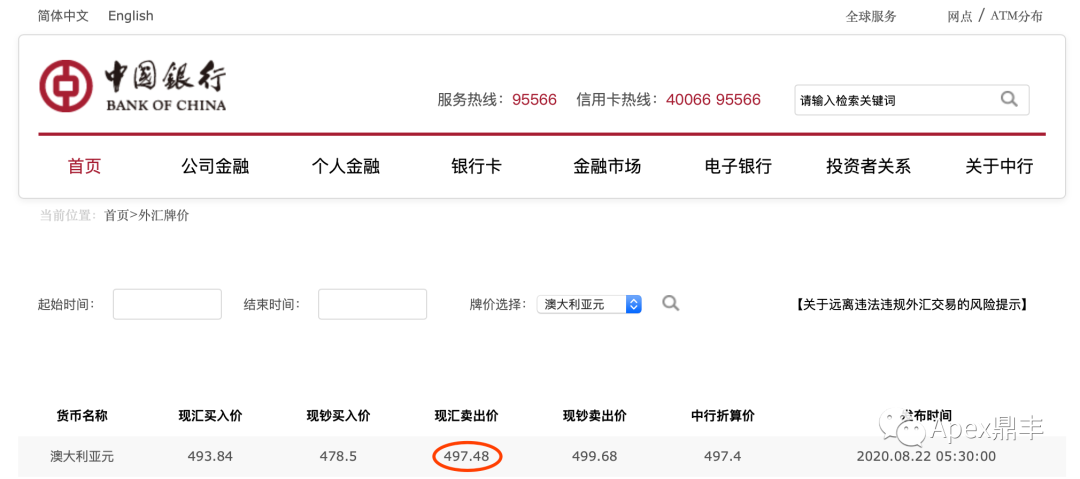This screenshot has width=1080, height=479.
Task: Click the magnifier icon in the top search box
Action: (x=1009, y=99)
